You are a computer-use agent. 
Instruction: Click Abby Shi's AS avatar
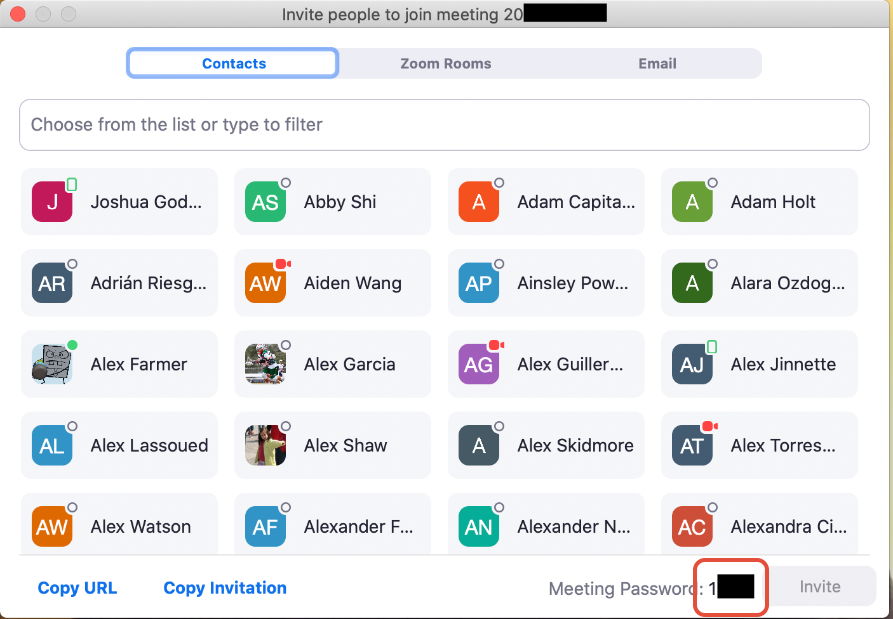(265, 202)
